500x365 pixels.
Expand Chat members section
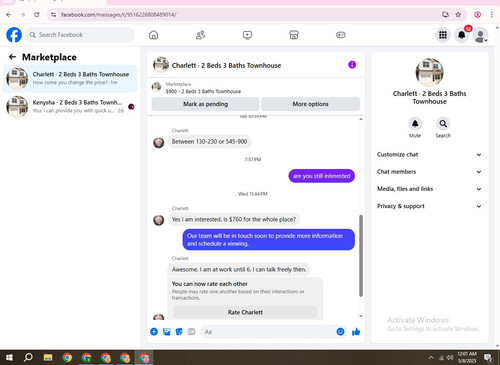429,172
